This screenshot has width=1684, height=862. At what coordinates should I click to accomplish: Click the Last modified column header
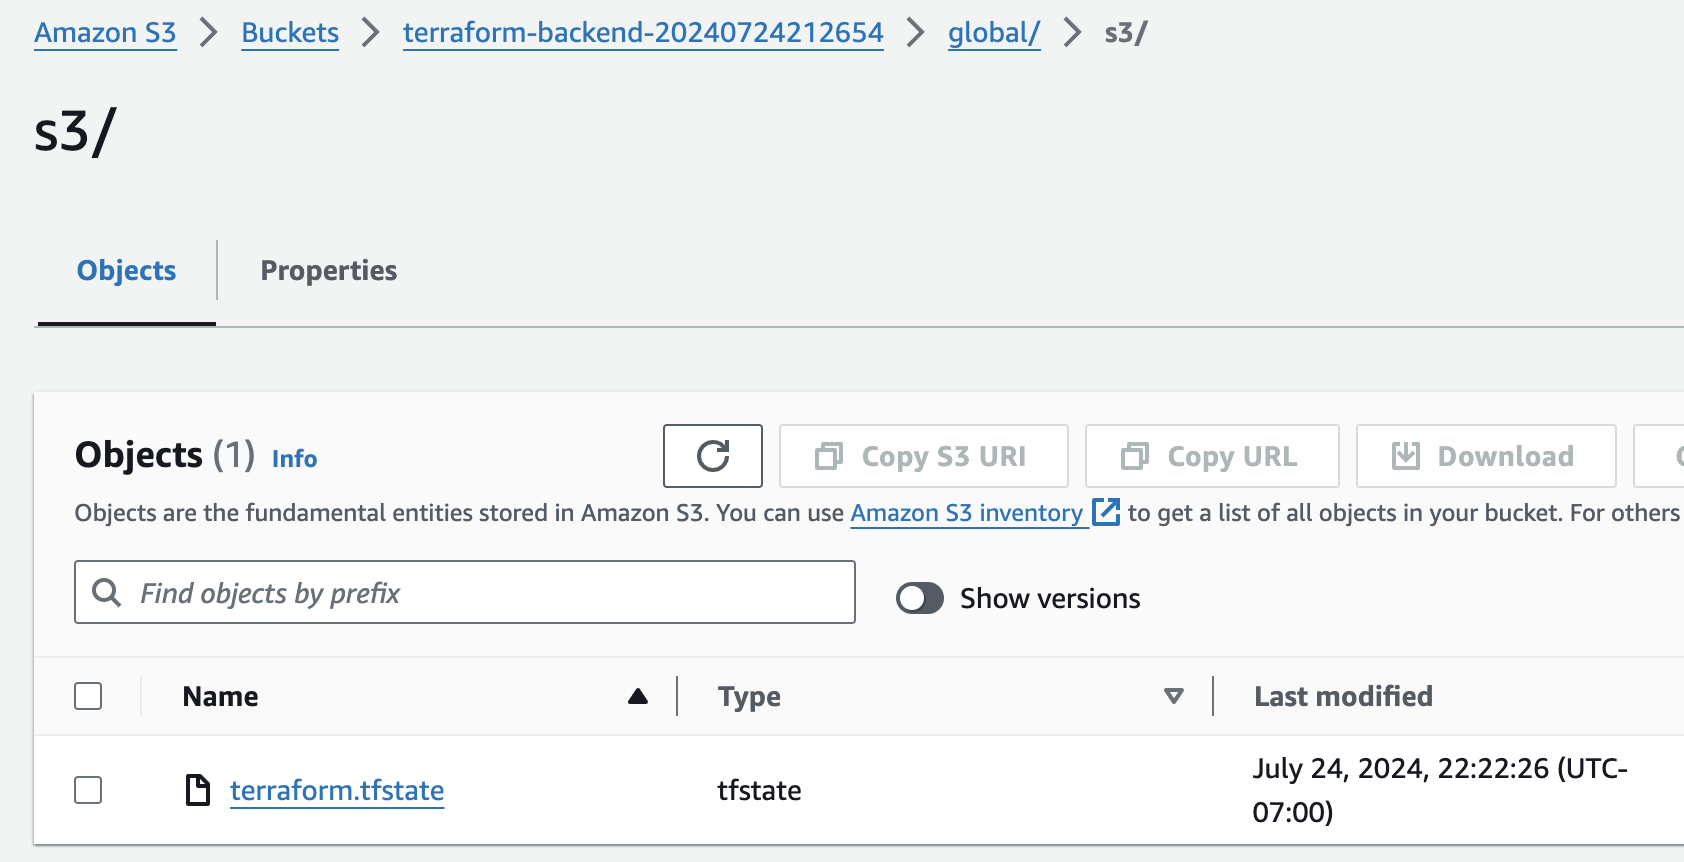tap(1343, 696)
